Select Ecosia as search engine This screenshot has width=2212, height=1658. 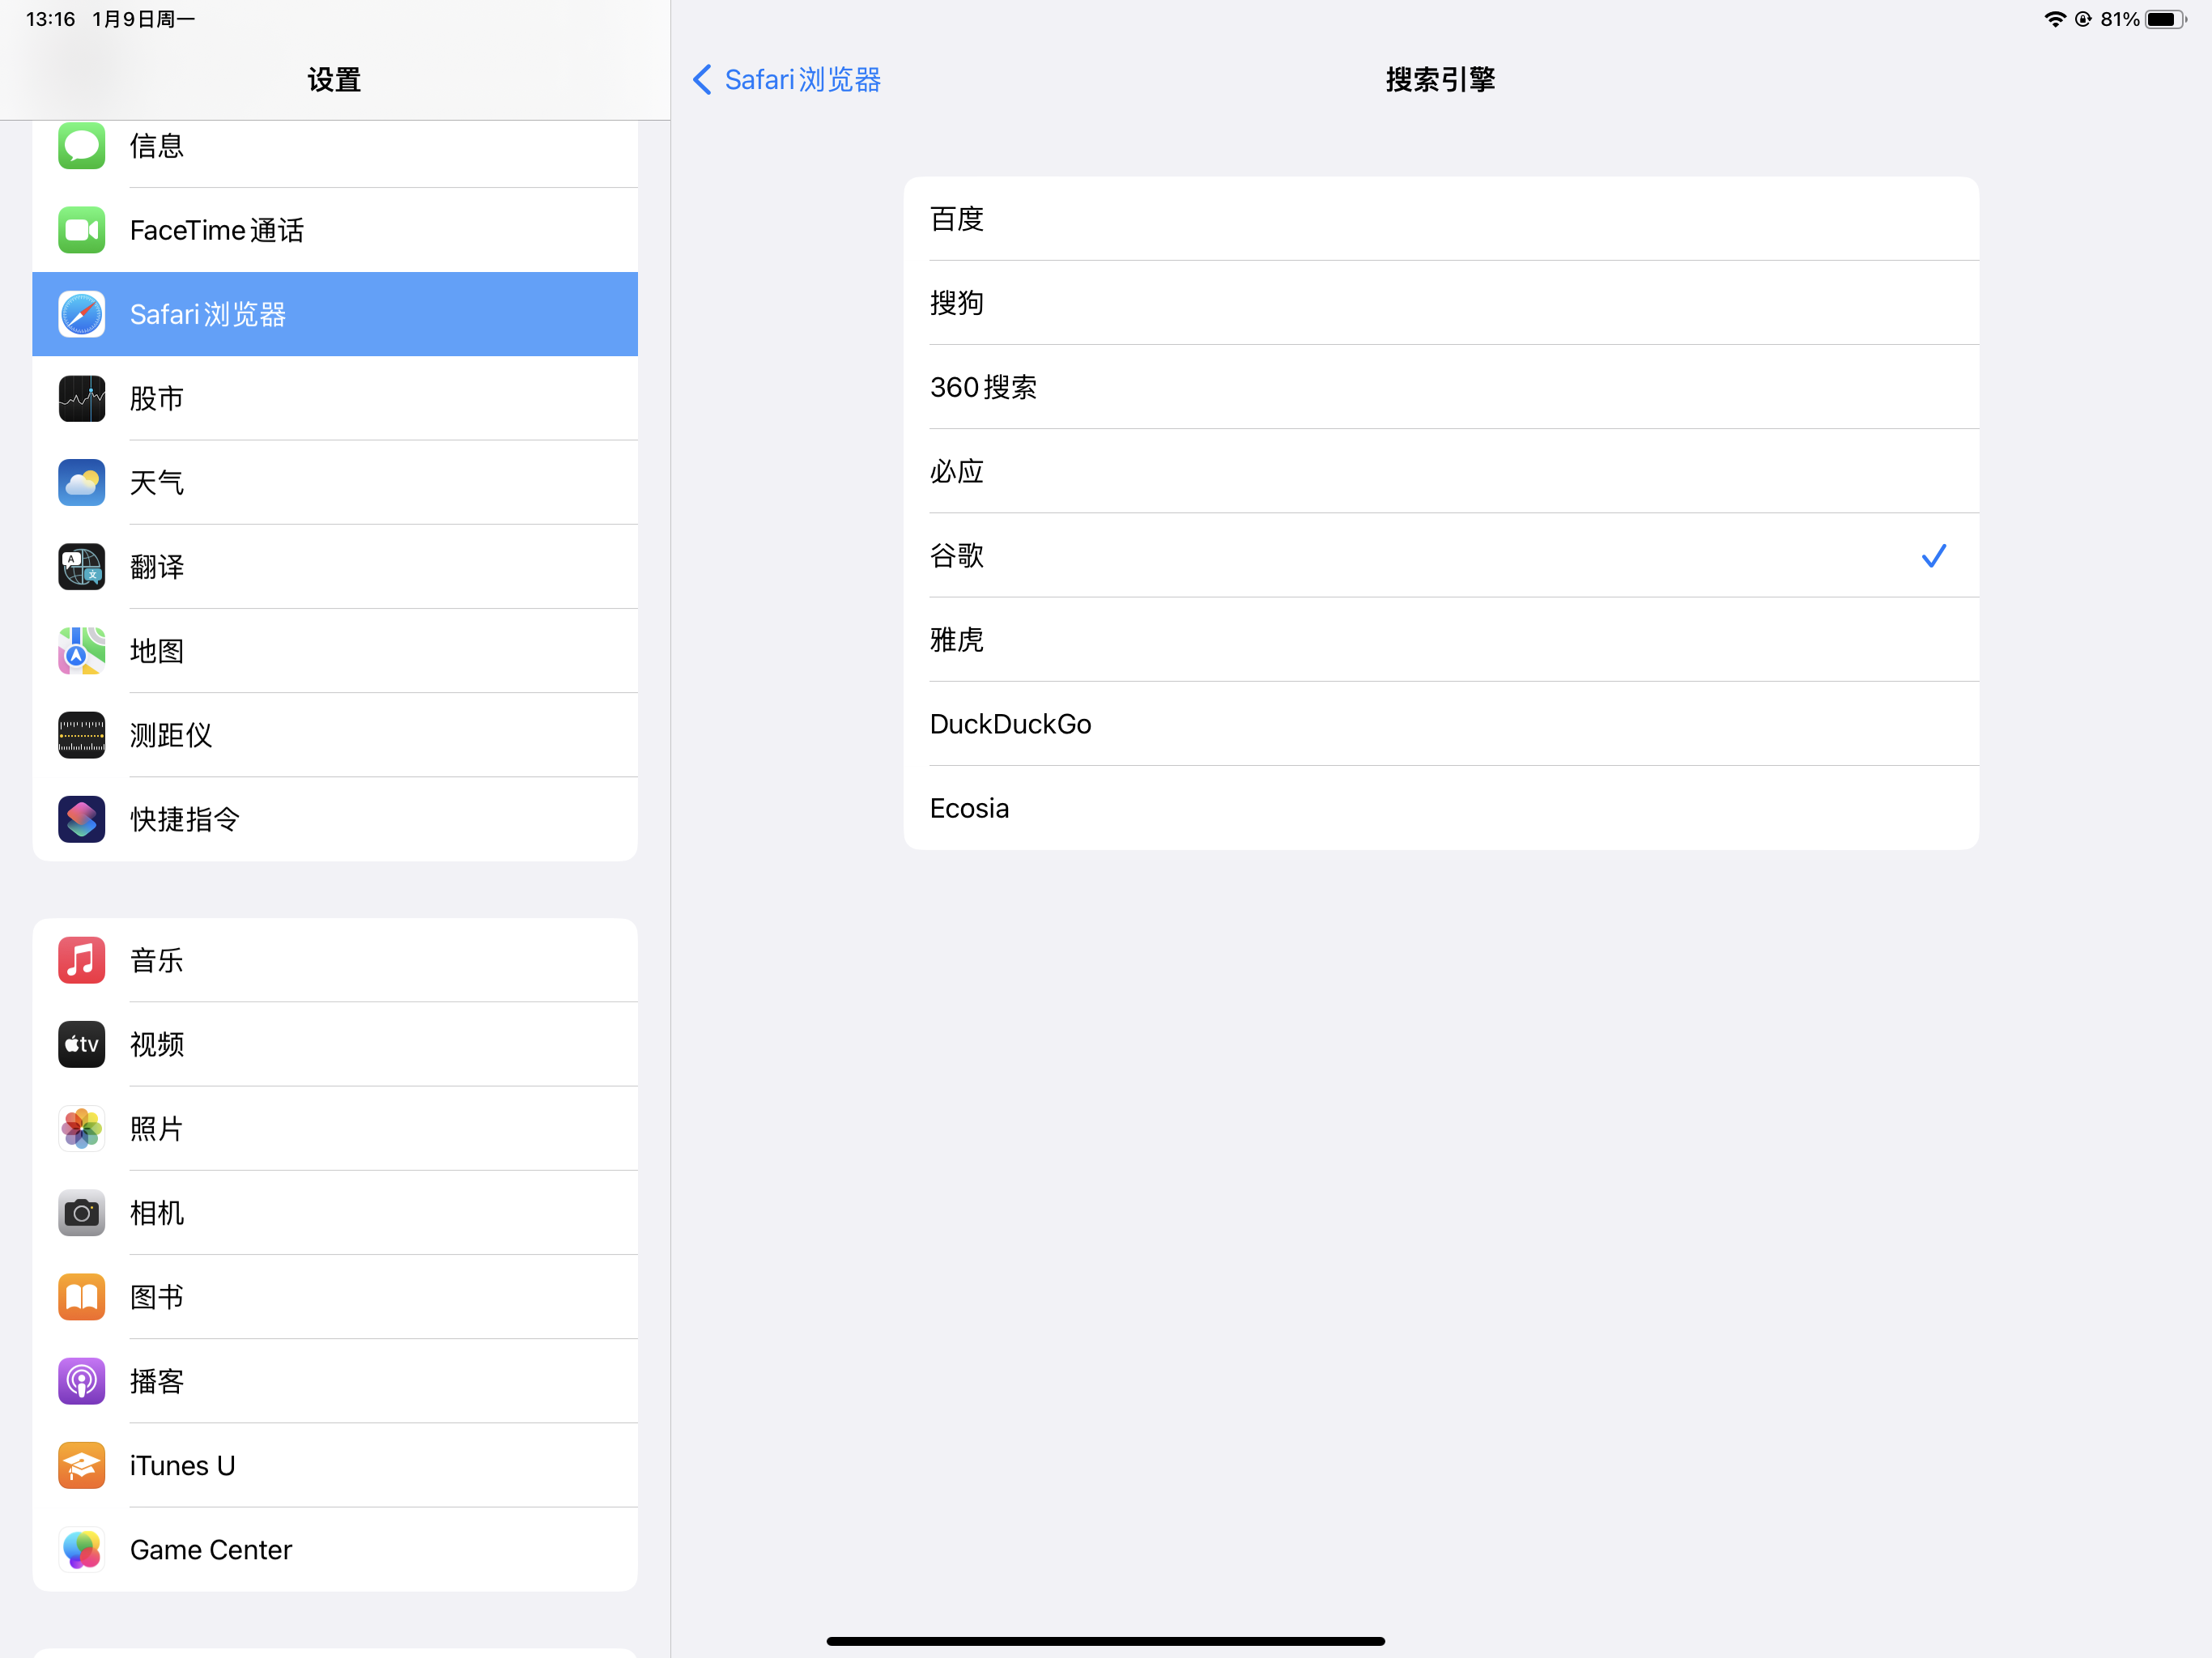pos(1440,808)
